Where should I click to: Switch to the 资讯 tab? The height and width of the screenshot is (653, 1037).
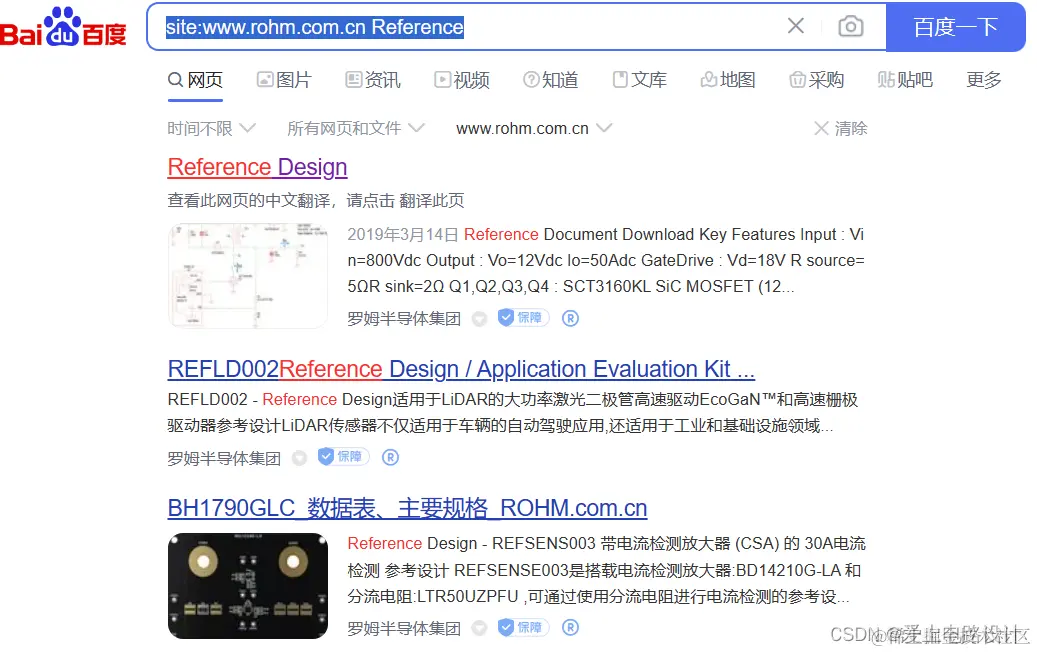point(373,80)
